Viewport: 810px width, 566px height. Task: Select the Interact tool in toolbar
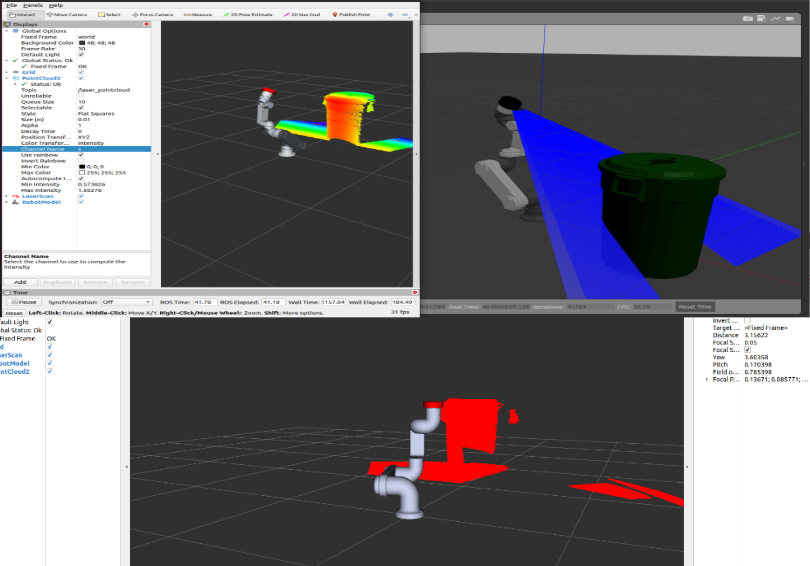pyautogui.click(x=22, y=14)
